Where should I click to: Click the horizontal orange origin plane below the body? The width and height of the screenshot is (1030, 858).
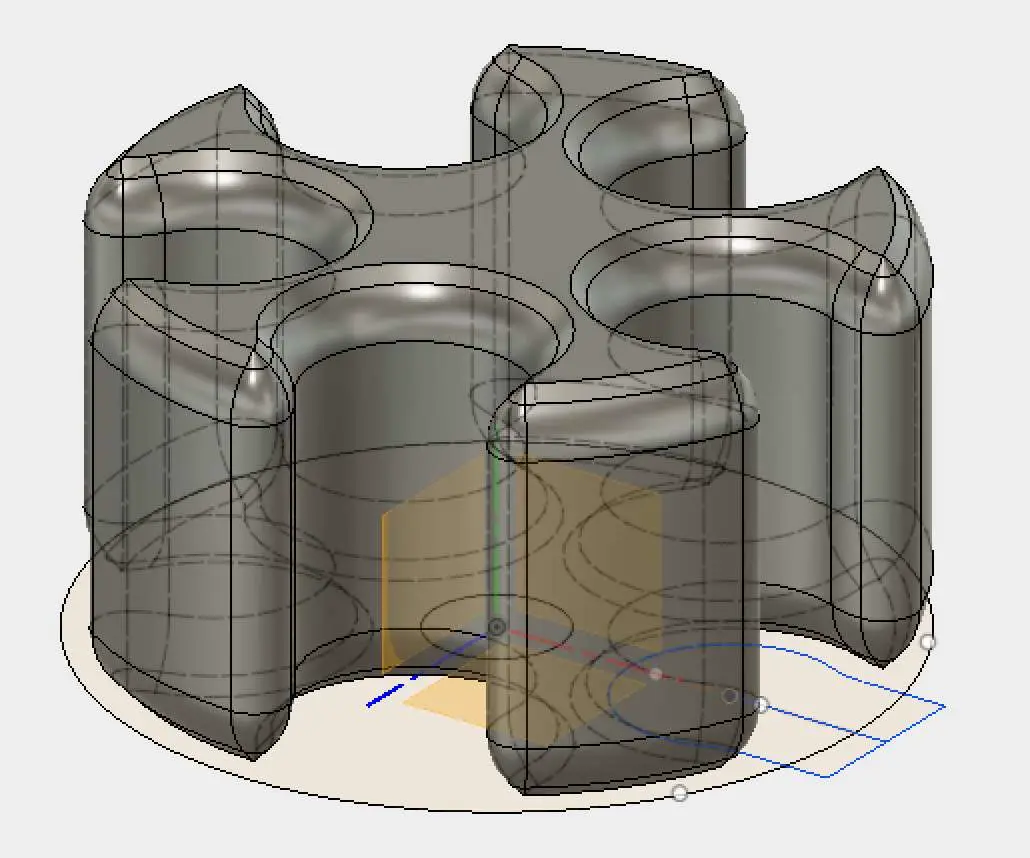pos(440,700)
